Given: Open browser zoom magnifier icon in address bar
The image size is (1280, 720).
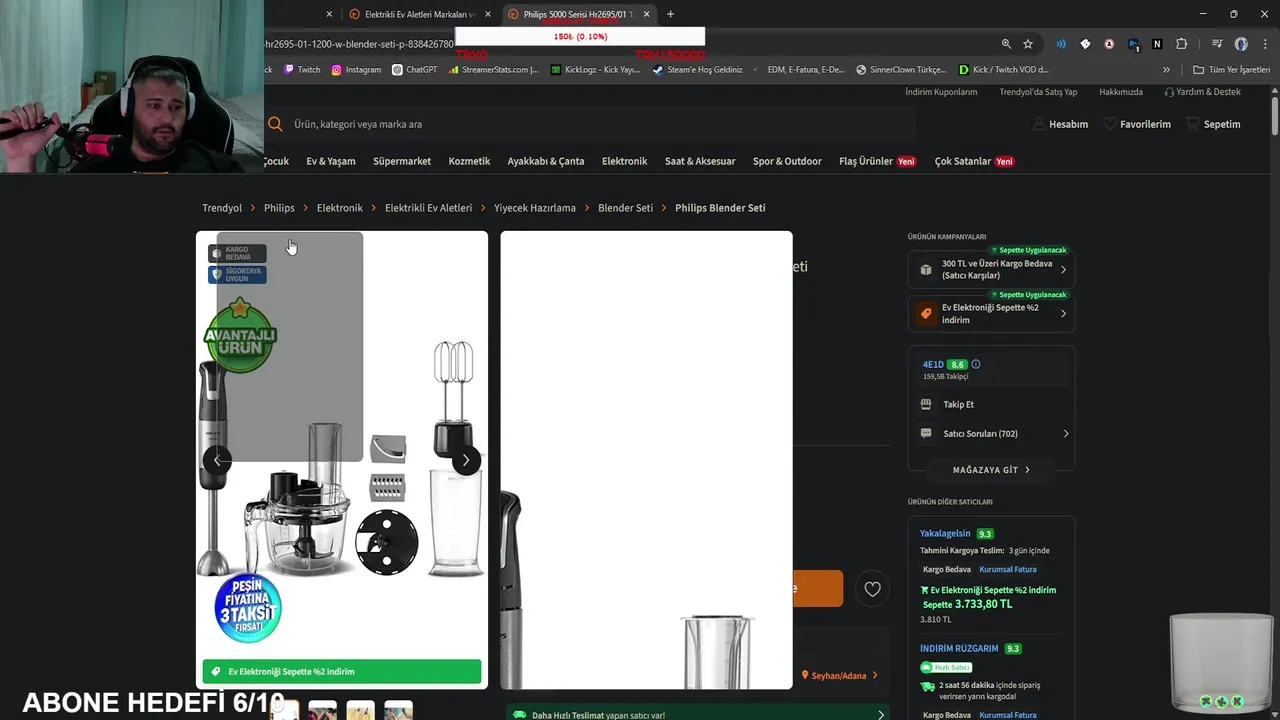Looking at the screenshot, I should click(1006, 44).
